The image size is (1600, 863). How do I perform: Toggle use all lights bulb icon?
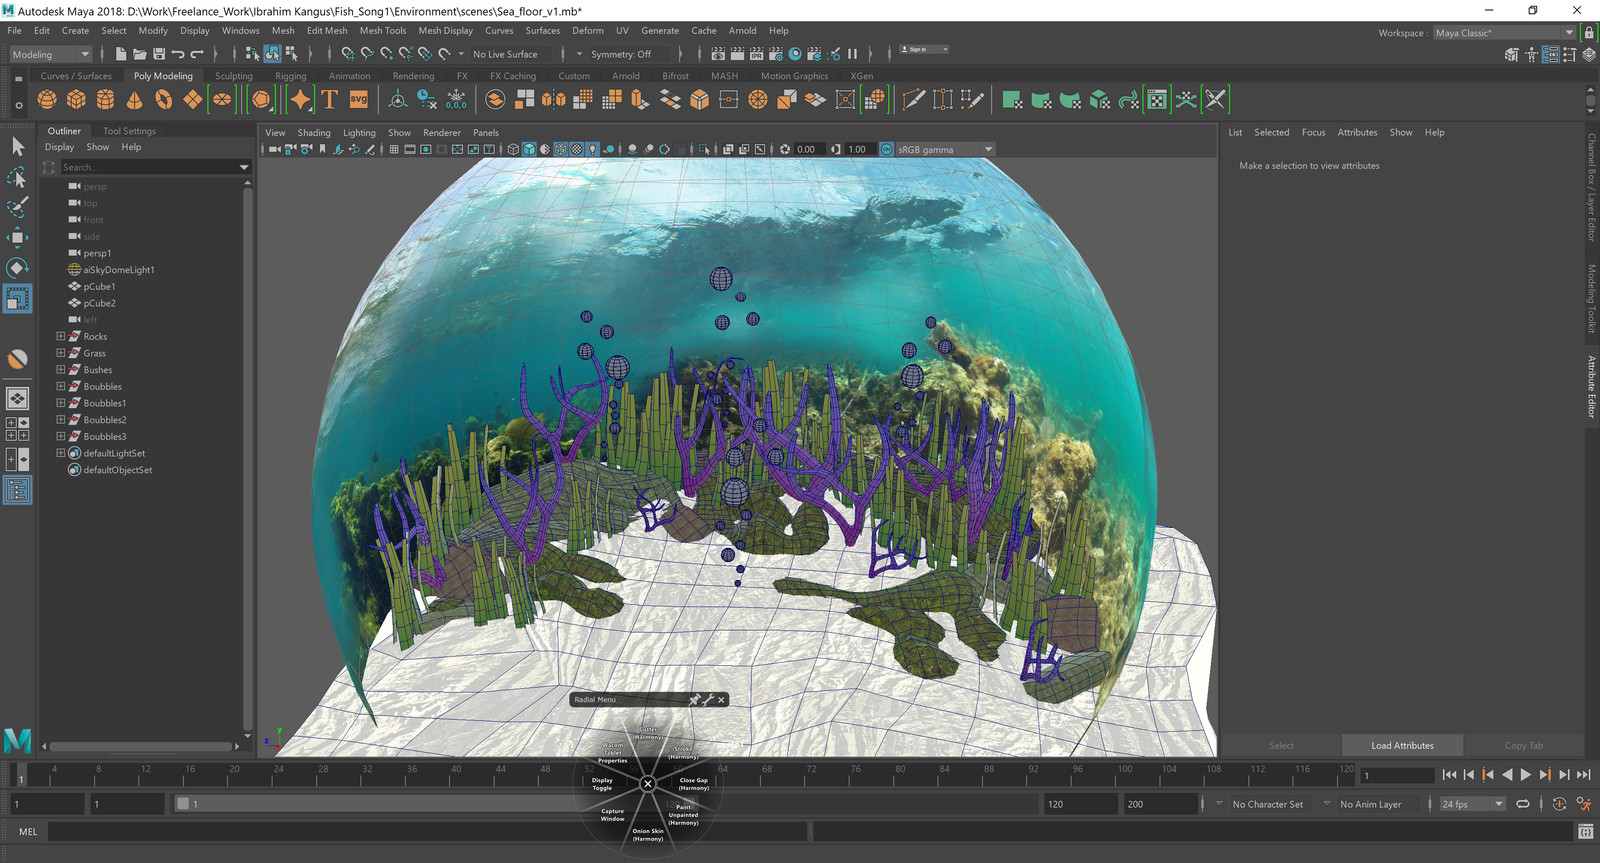(592, 149)
